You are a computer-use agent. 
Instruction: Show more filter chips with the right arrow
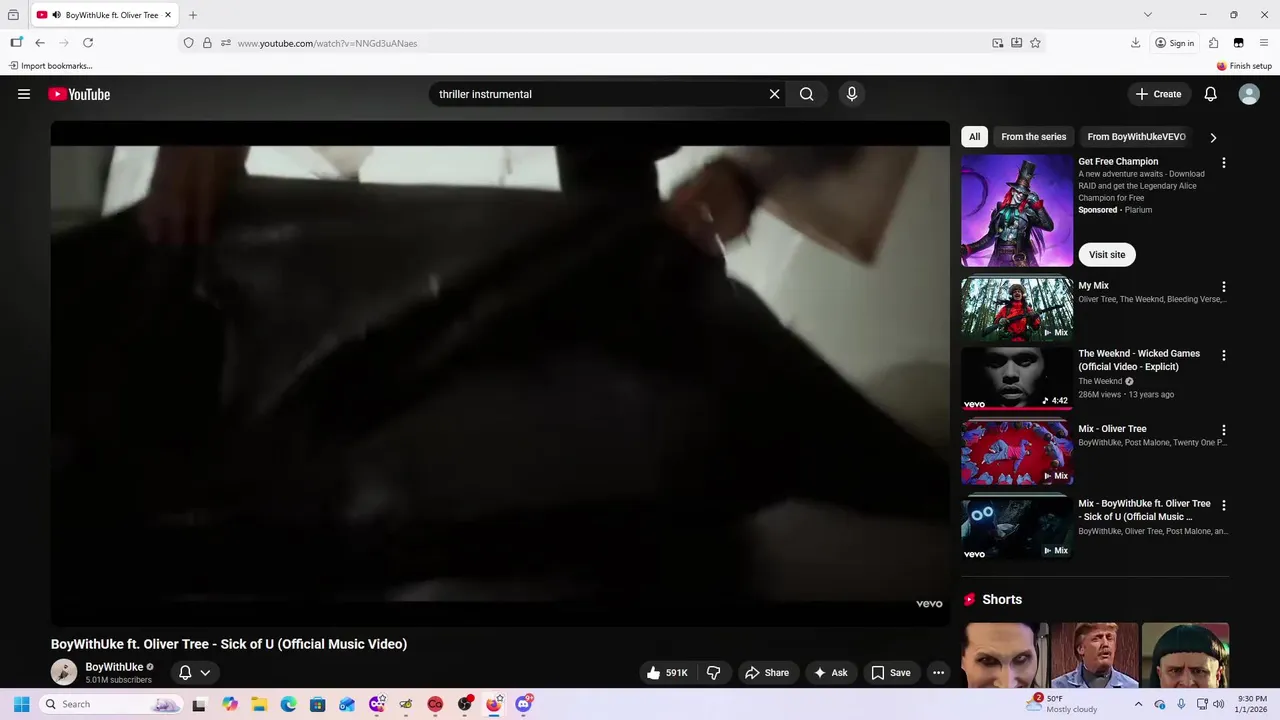point(1213,138)
